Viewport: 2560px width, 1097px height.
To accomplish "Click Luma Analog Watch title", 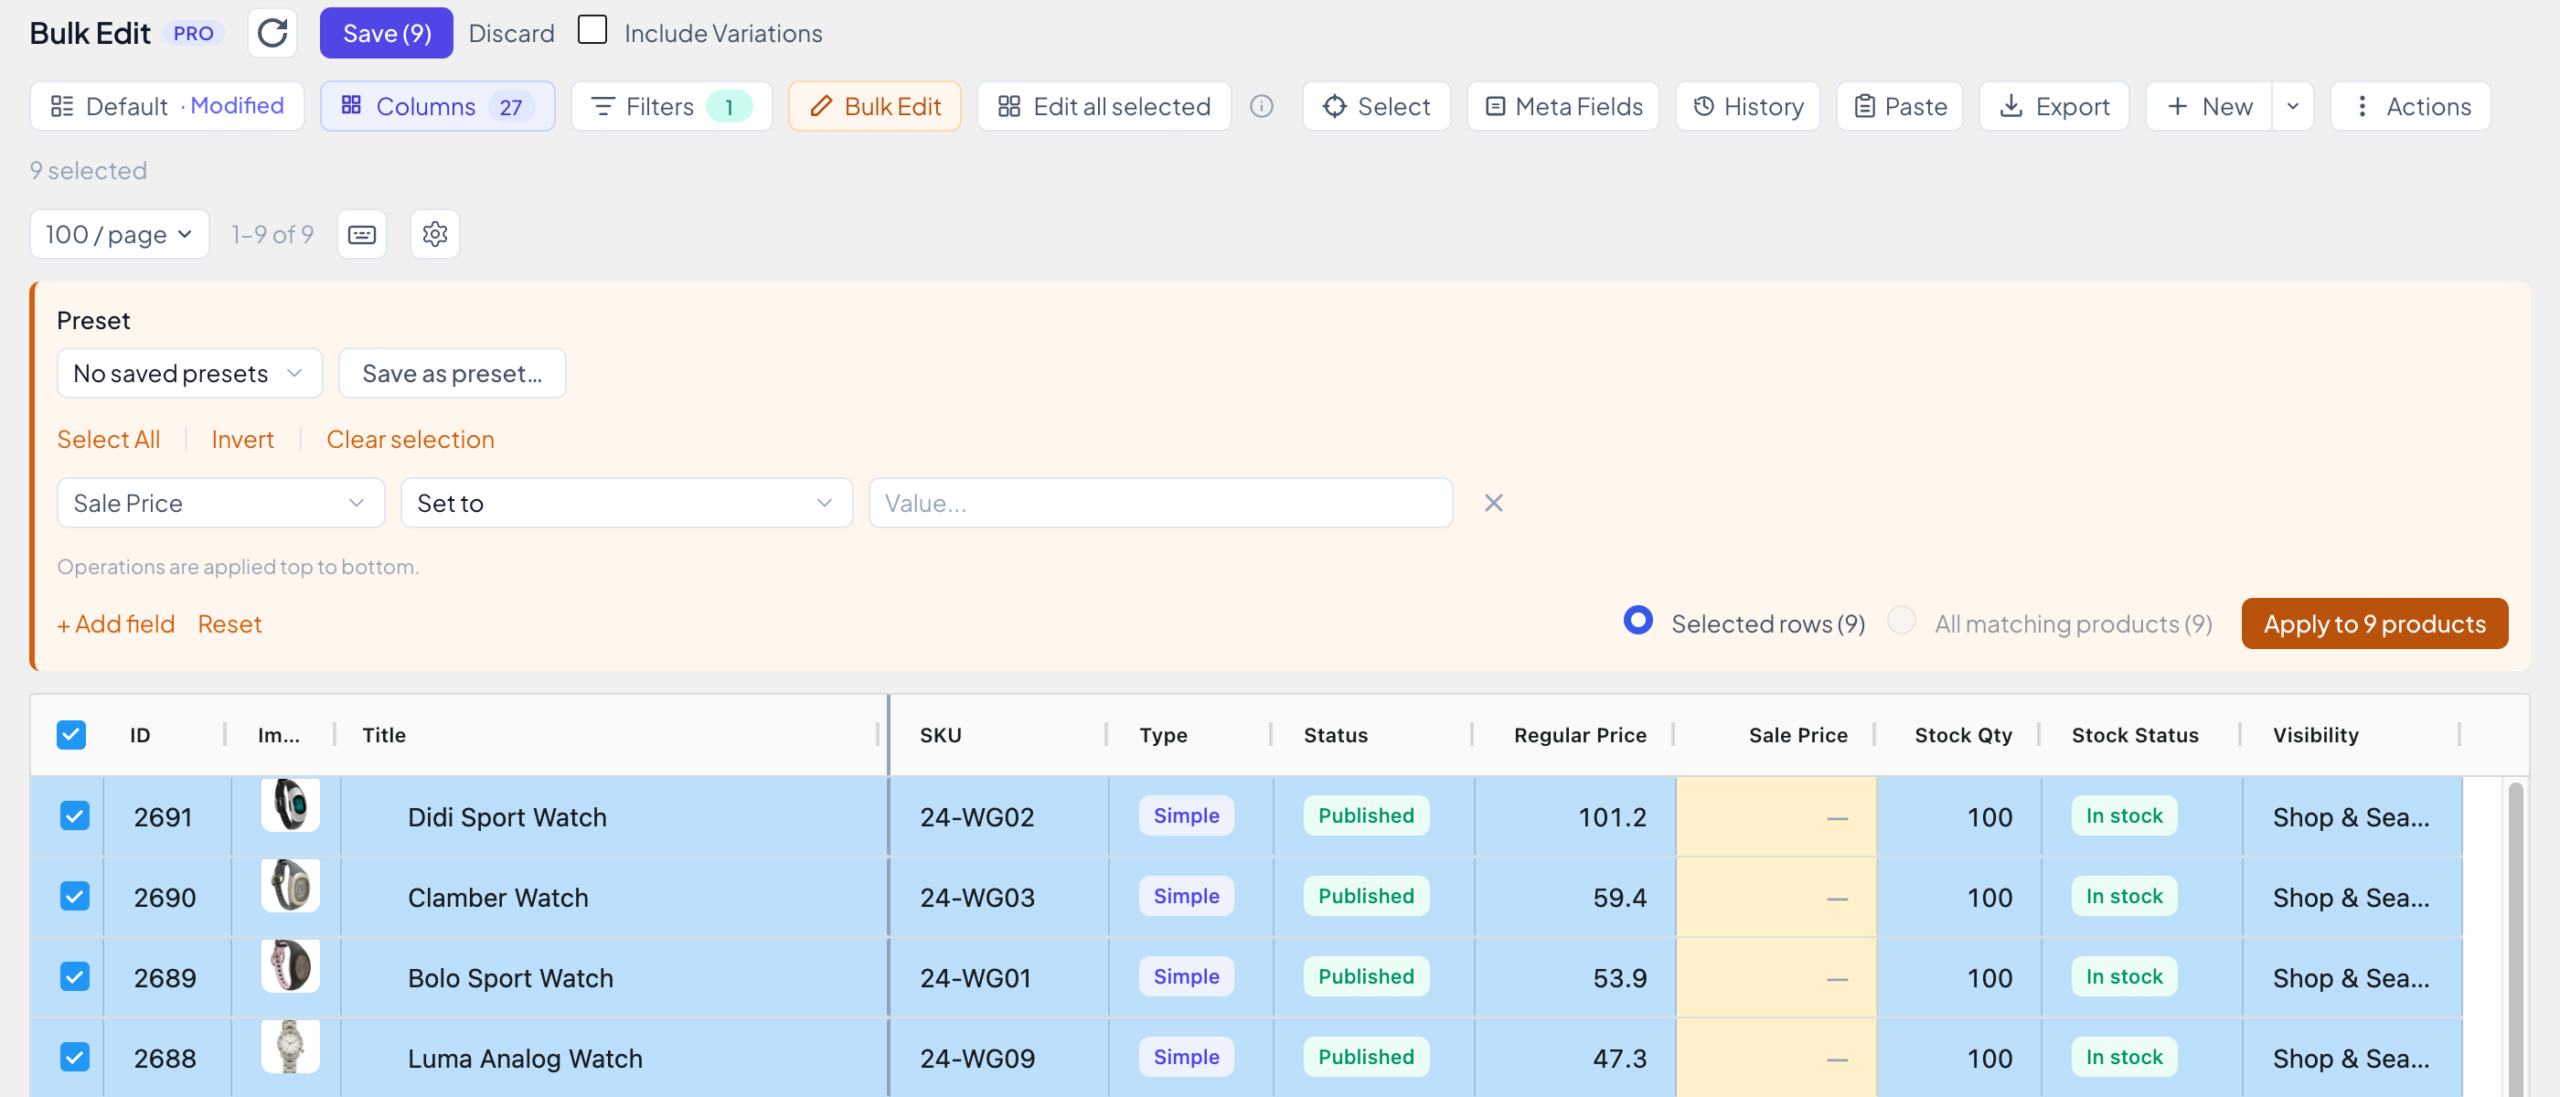I will (x=525, y=1058).
